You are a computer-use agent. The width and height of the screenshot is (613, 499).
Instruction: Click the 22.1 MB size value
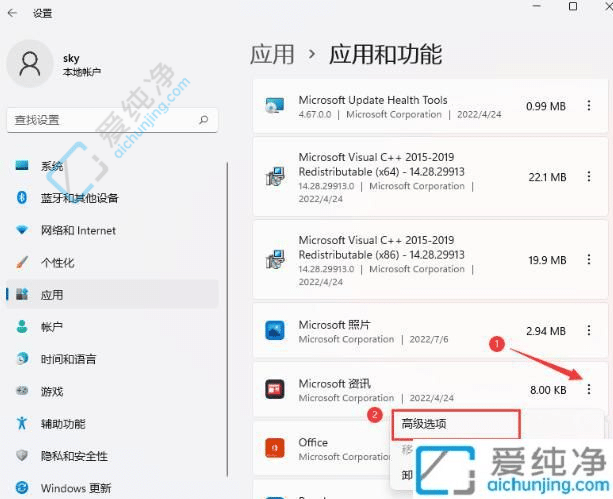point(547,178)
